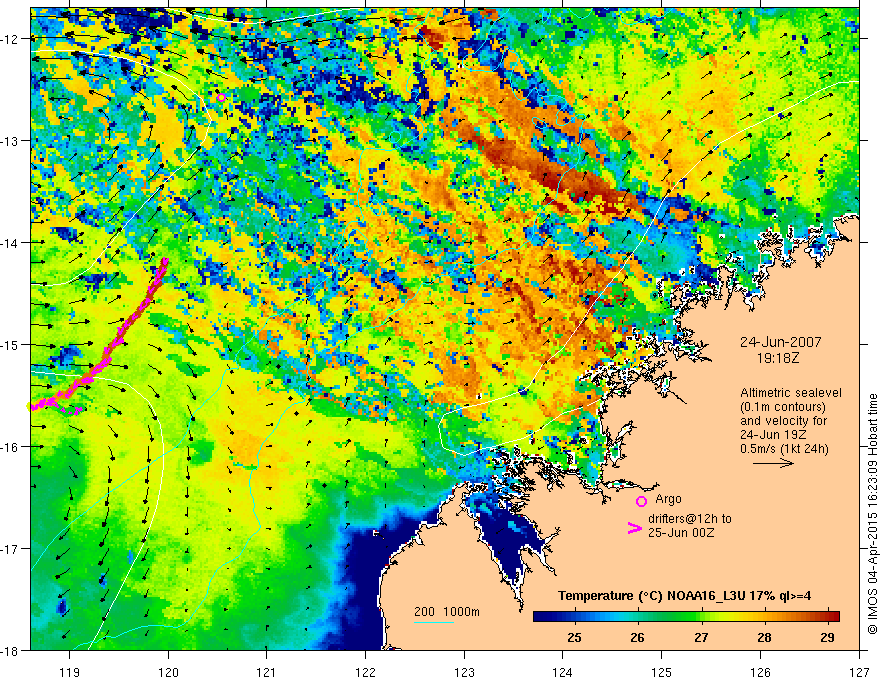880x680 pixels.
Task: Click the color bar value 26
Action: click(637, 637)
